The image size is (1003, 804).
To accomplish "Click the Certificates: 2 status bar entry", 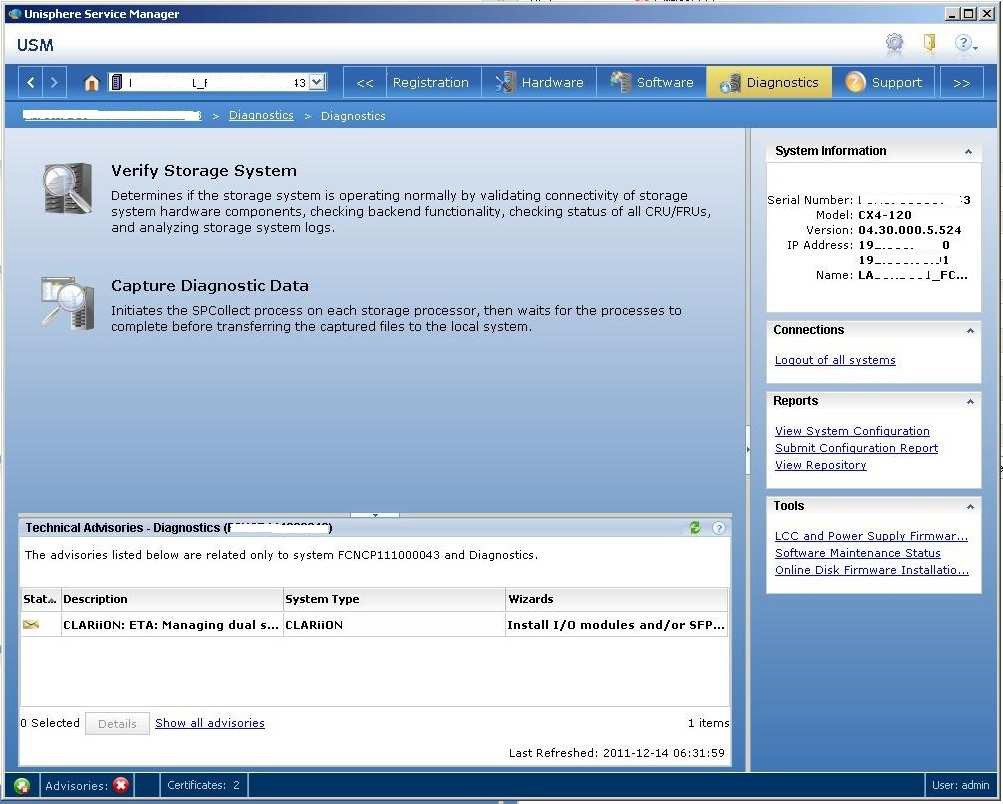I will (x=203, y=785).
